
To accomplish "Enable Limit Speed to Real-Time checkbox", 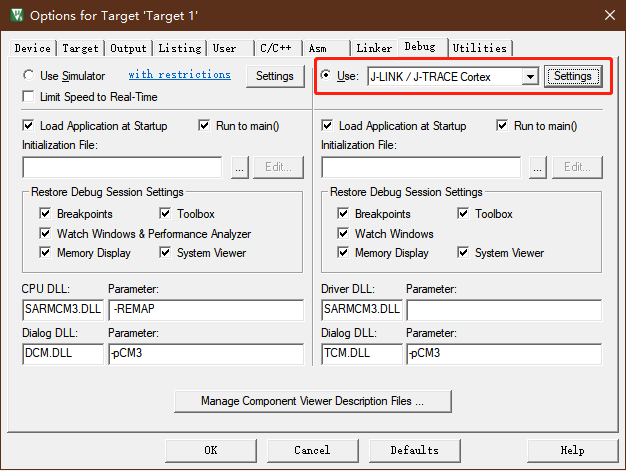I will (x=28, y=97).
